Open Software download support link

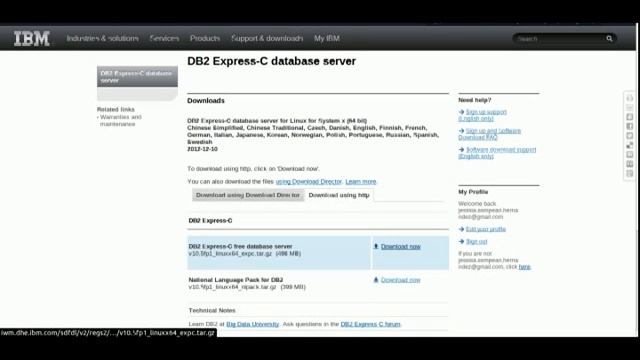pos(497,153)
